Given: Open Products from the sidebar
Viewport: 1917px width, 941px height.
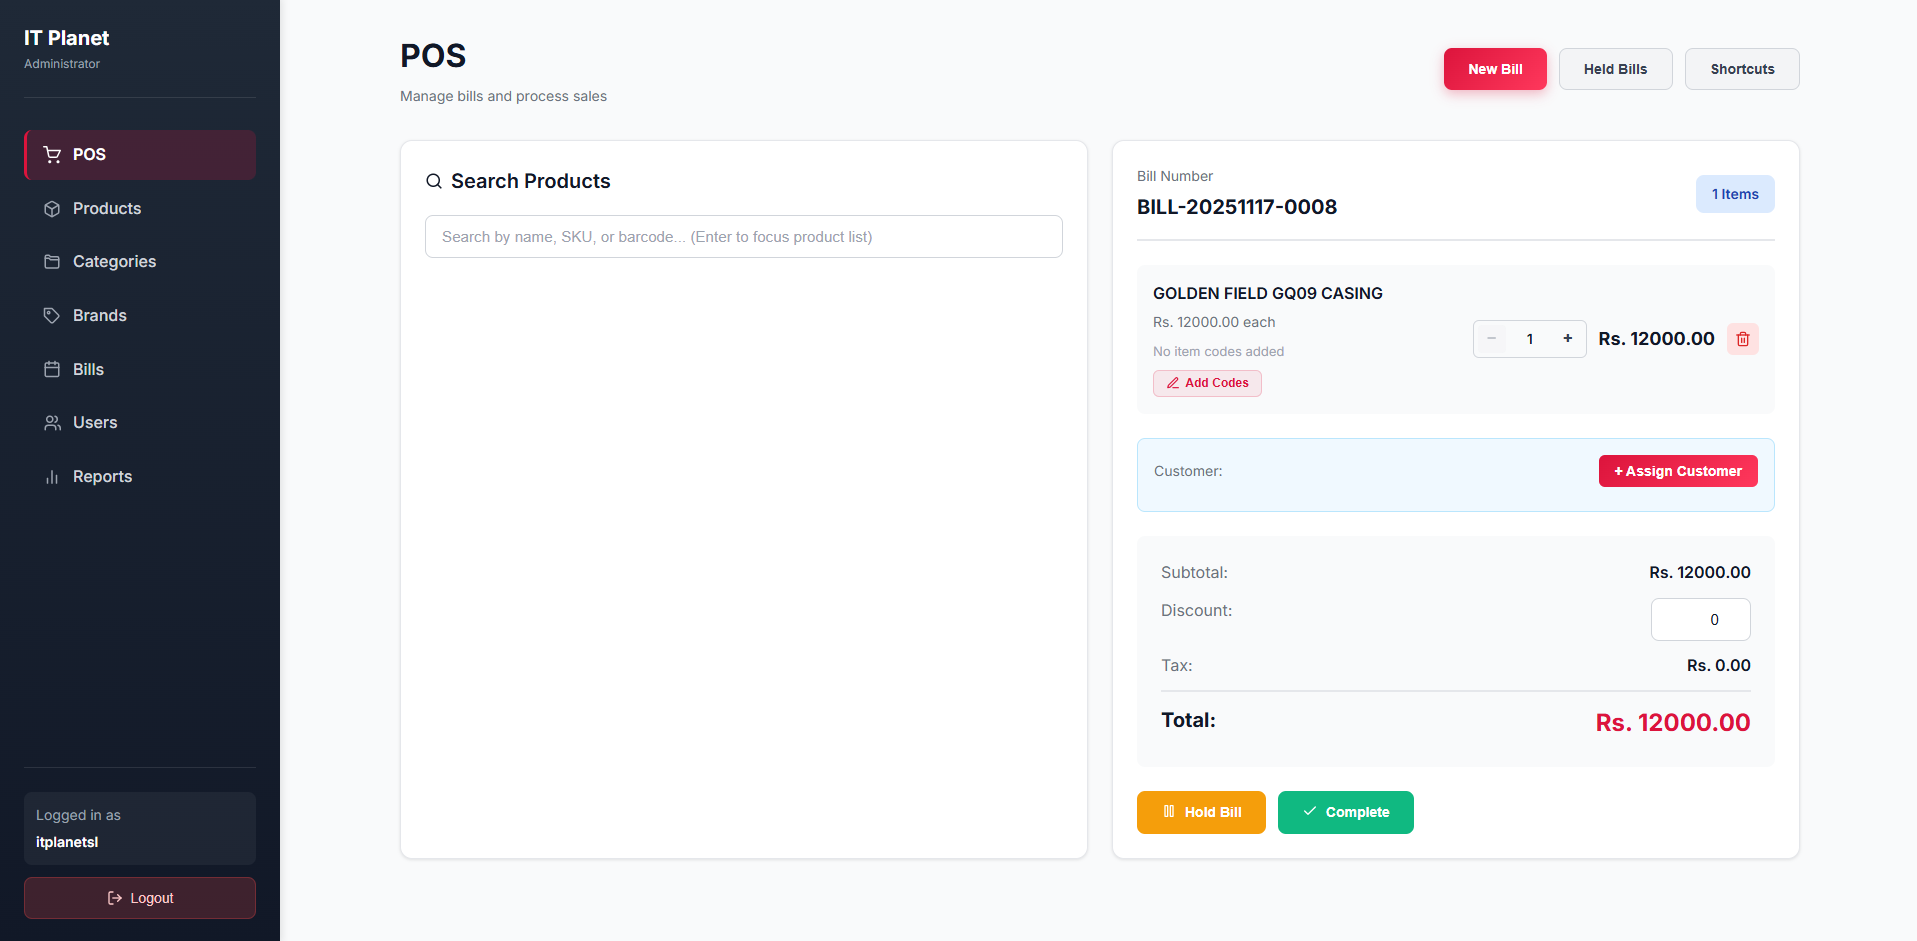Looking at the screenshot, I should click(107, 208).
